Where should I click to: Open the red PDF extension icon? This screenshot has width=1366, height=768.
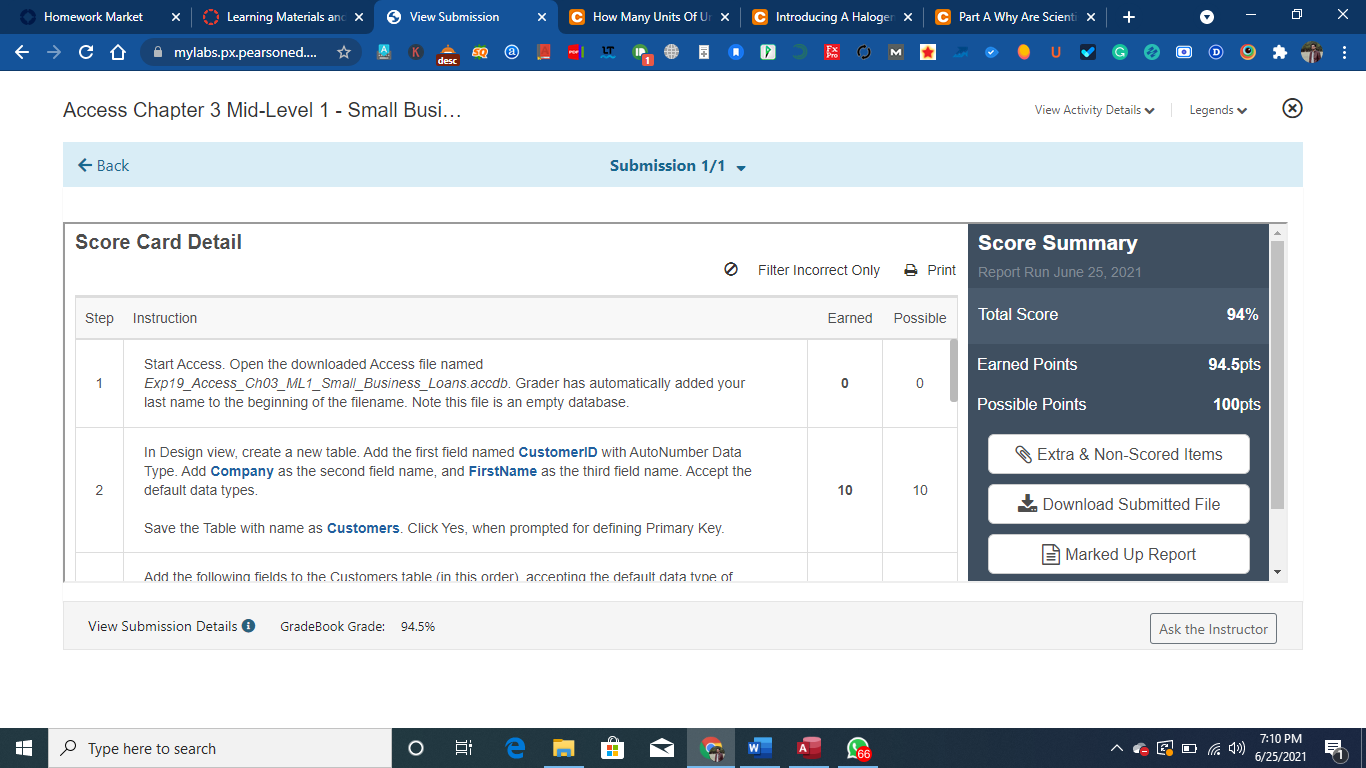[574, 52]
